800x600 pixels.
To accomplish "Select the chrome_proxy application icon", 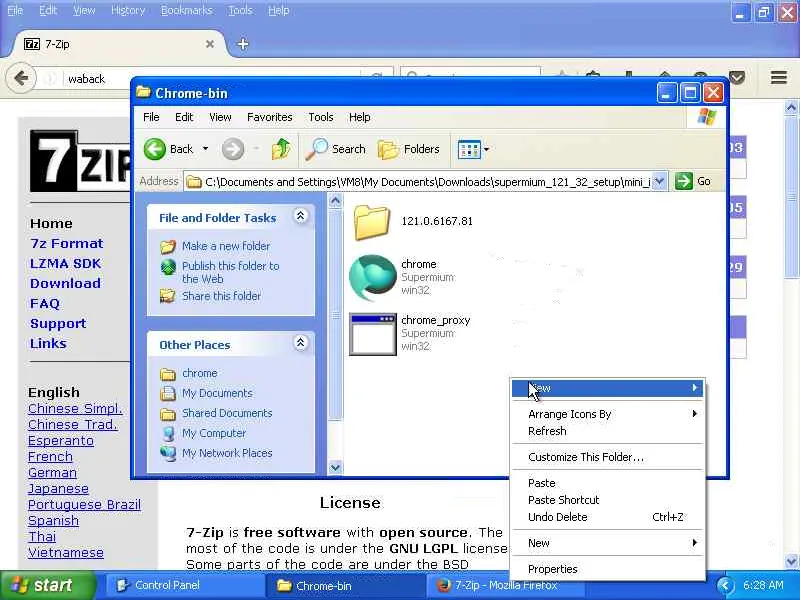I will [x=373, y=334].
